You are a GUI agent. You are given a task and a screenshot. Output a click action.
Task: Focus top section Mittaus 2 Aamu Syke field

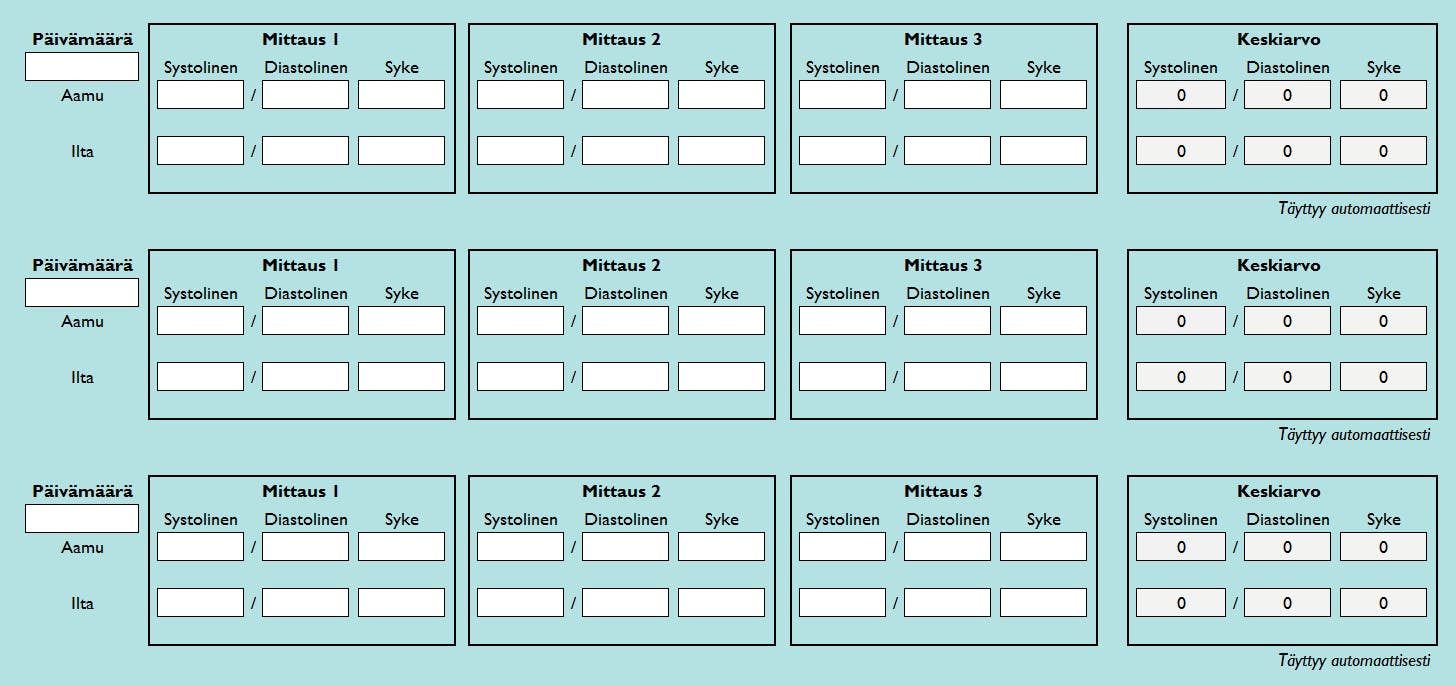[721, 95]
